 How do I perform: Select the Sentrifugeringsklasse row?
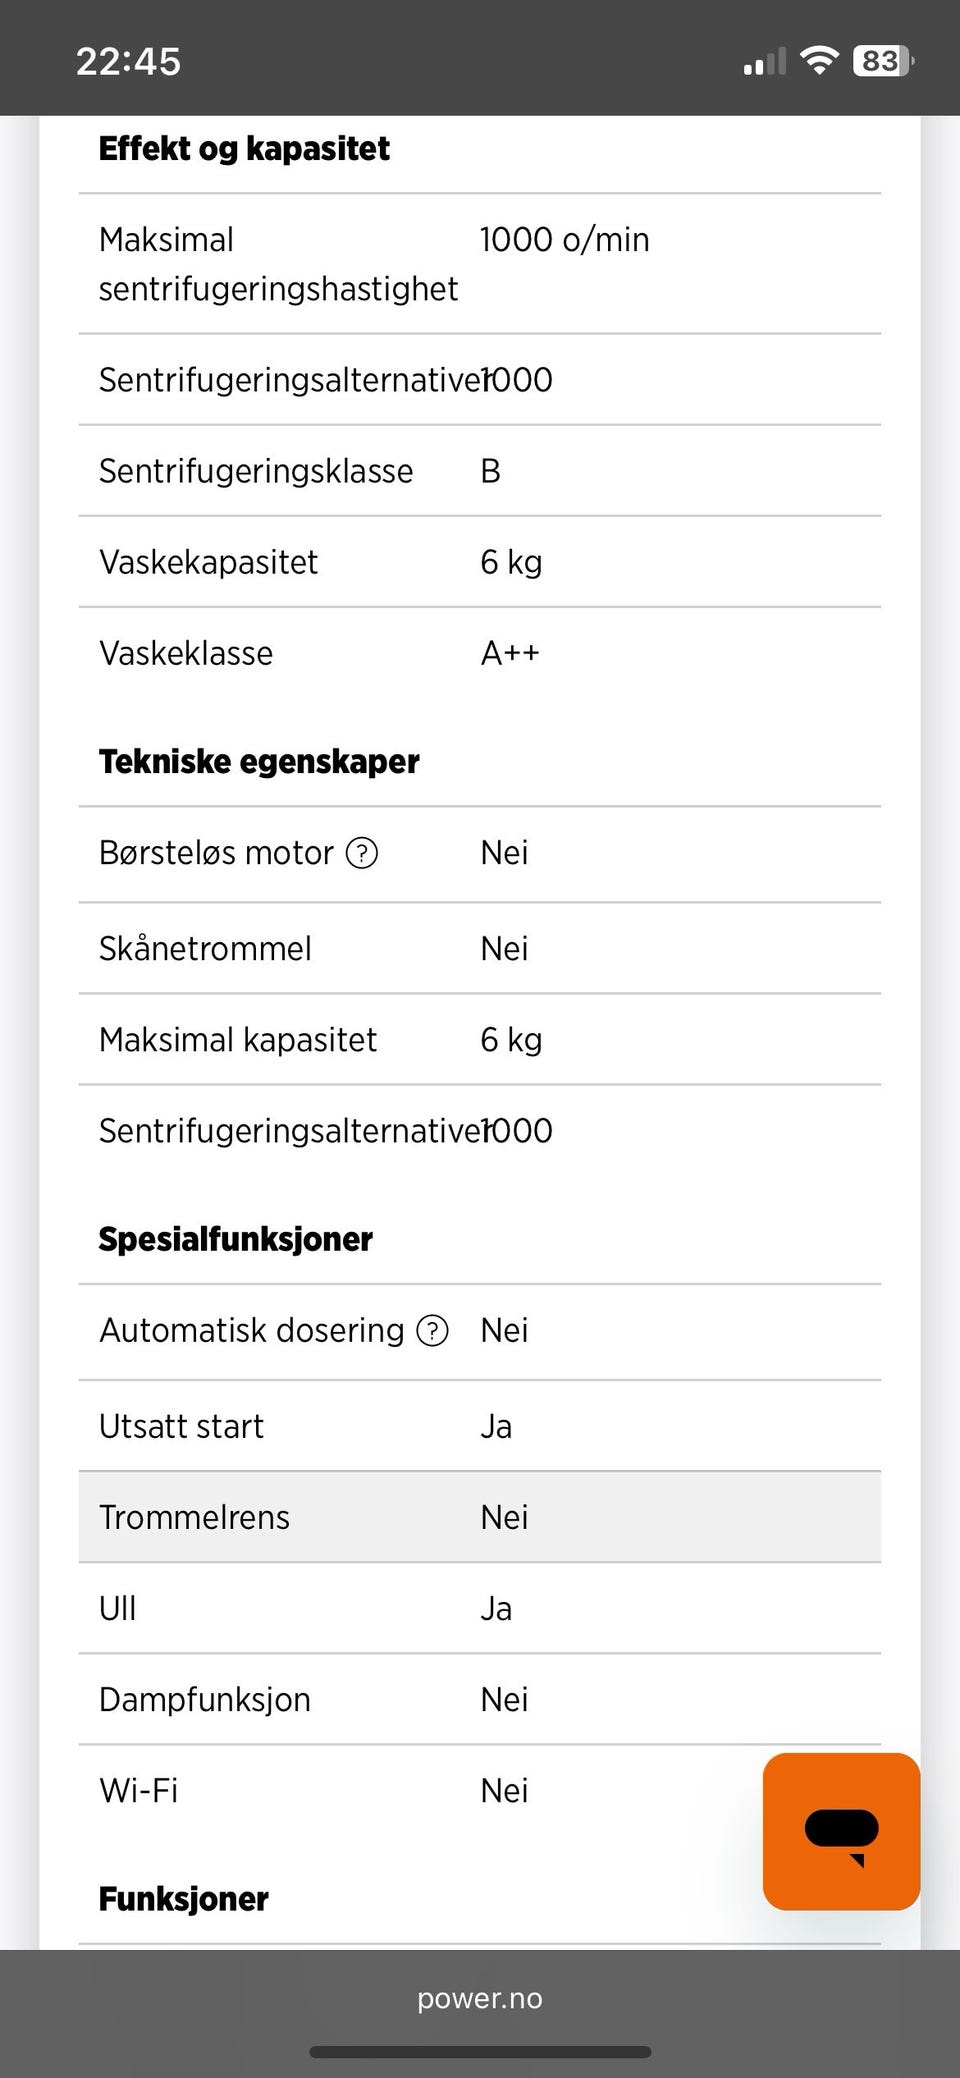[x=480, y=471]
